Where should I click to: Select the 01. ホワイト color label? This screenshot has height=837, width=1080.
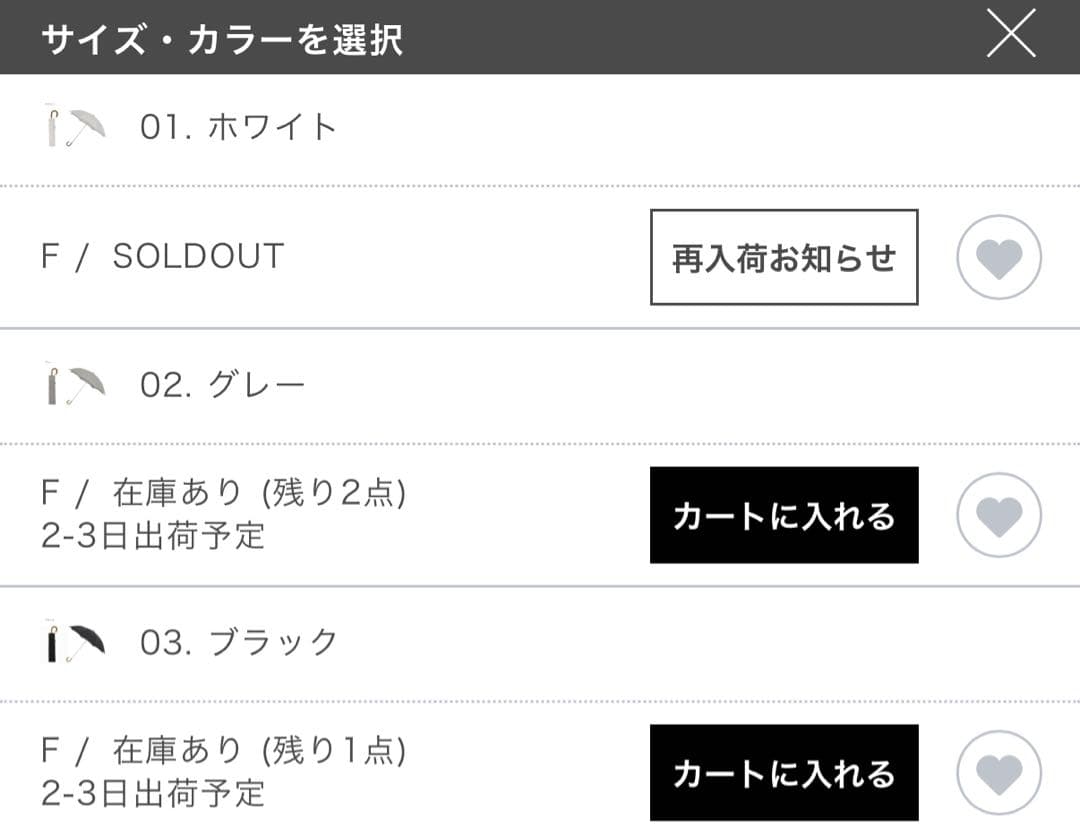(238, 128)
